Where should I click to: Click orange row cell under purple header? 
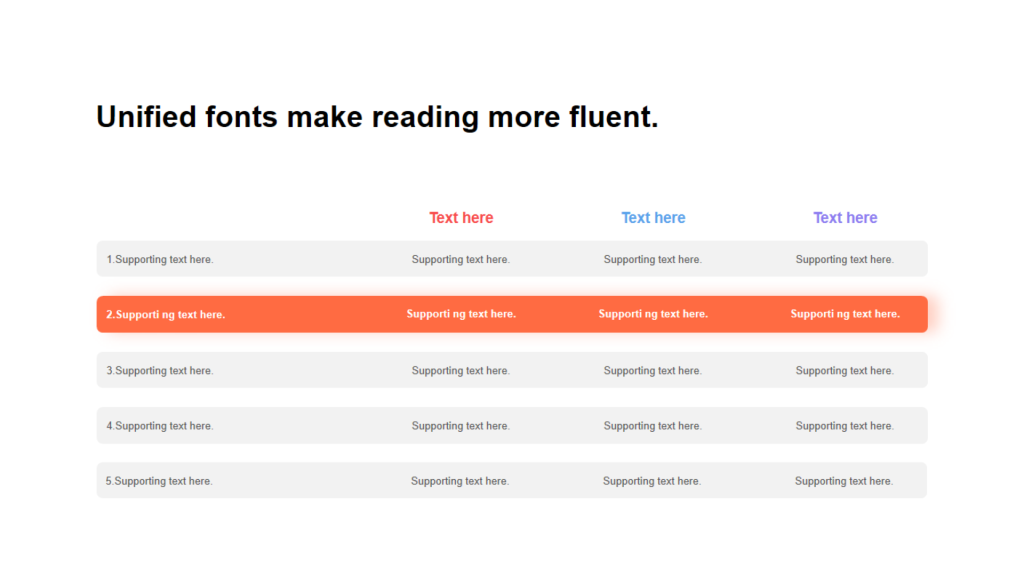(845, 313)
